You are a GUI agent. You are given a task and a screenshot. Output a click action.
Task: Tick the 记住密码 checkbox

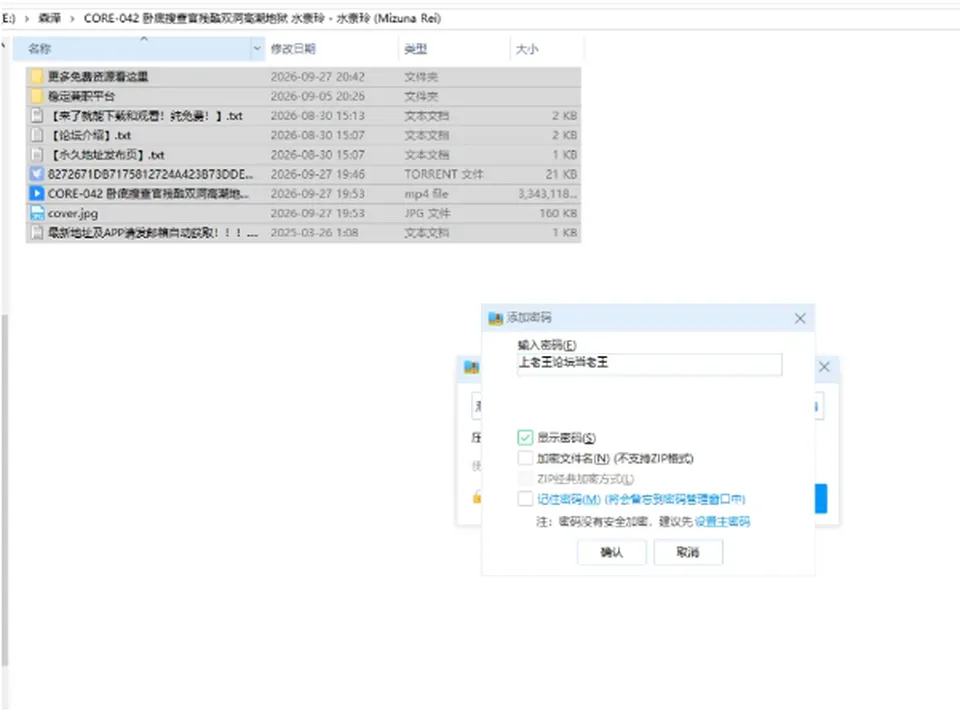(525, 498)
